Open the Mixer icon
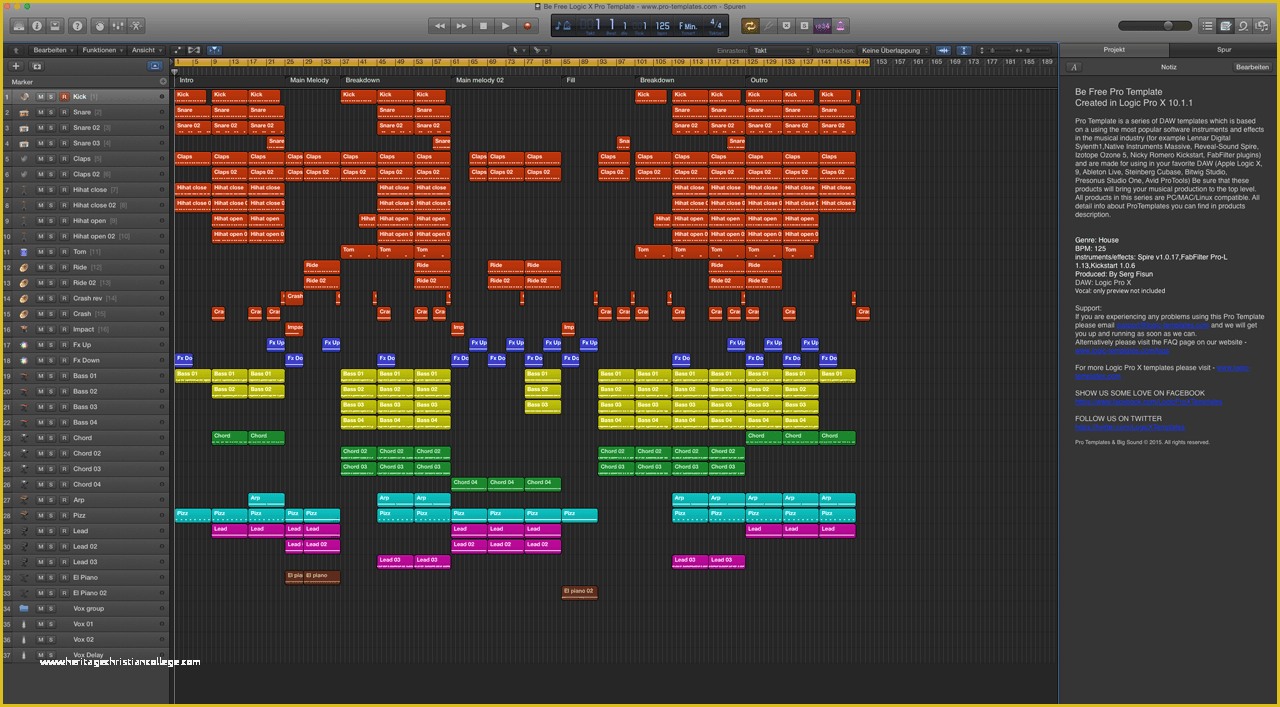This screenshot has height=707, width=1280. coord(118,25)
